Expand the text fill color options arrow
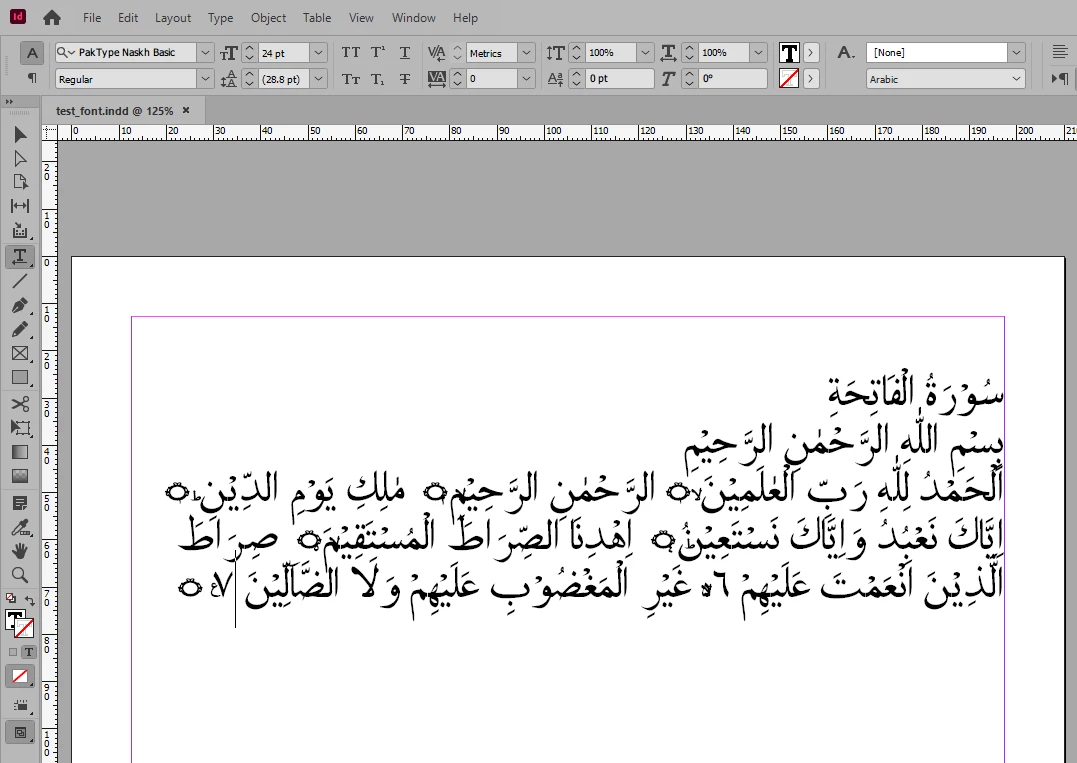The height and width of the screenshot is (763, 1077). point(810,52)
